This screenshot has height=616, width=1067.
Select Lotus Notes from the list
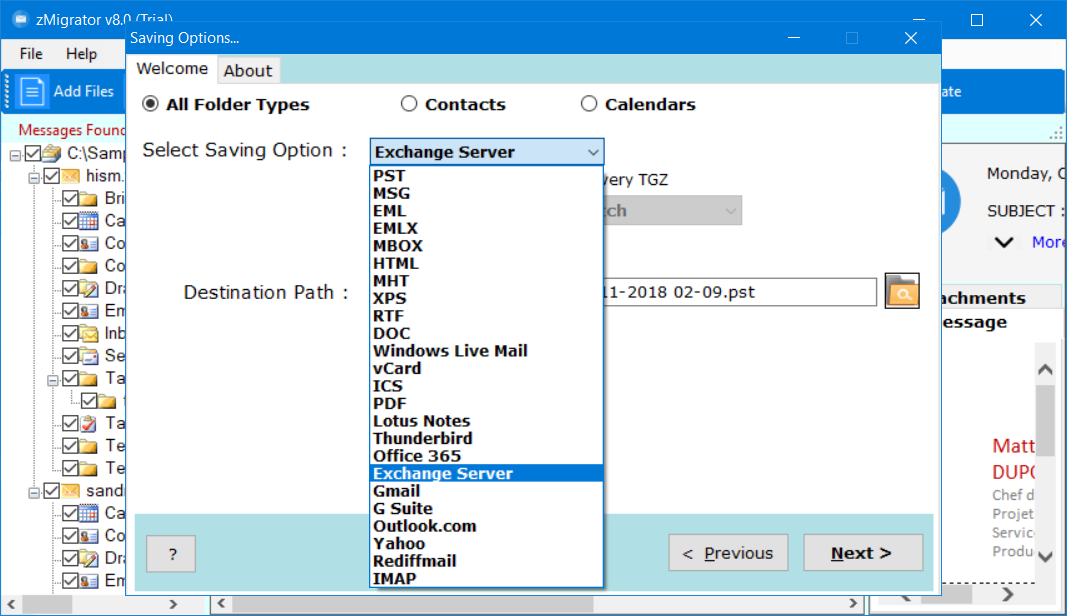pos(487,421)
